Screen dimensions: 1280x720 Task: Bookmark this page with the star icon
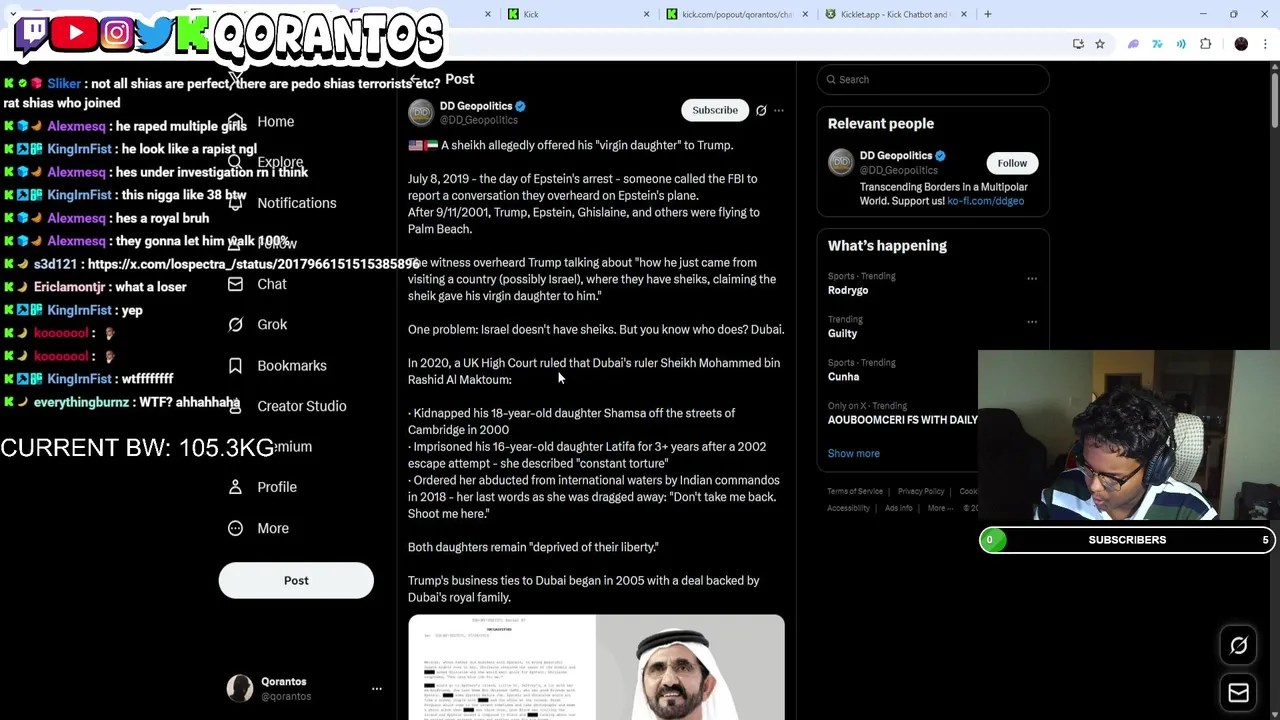coord(1099,44)
